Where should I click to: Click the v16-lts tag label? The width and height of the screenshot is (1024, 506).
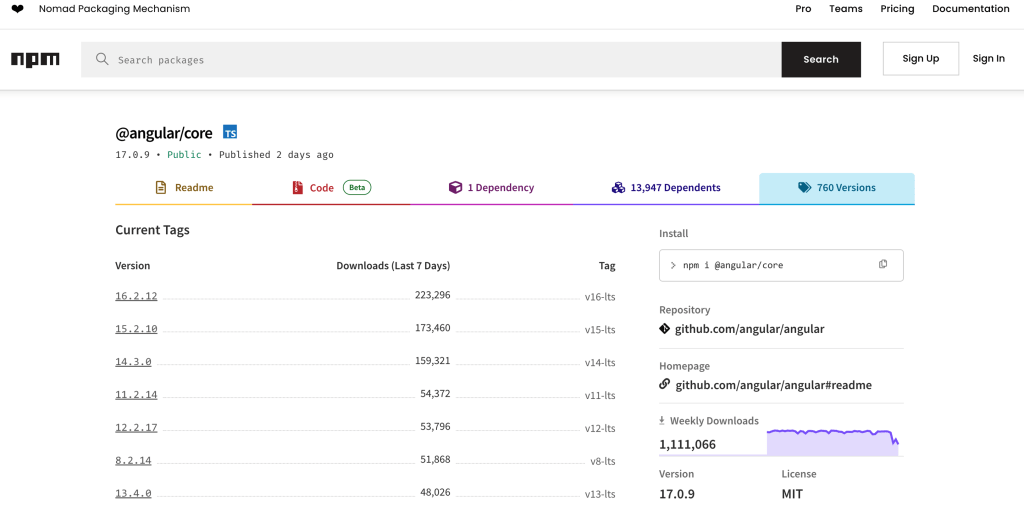click(x=600, y=297)
